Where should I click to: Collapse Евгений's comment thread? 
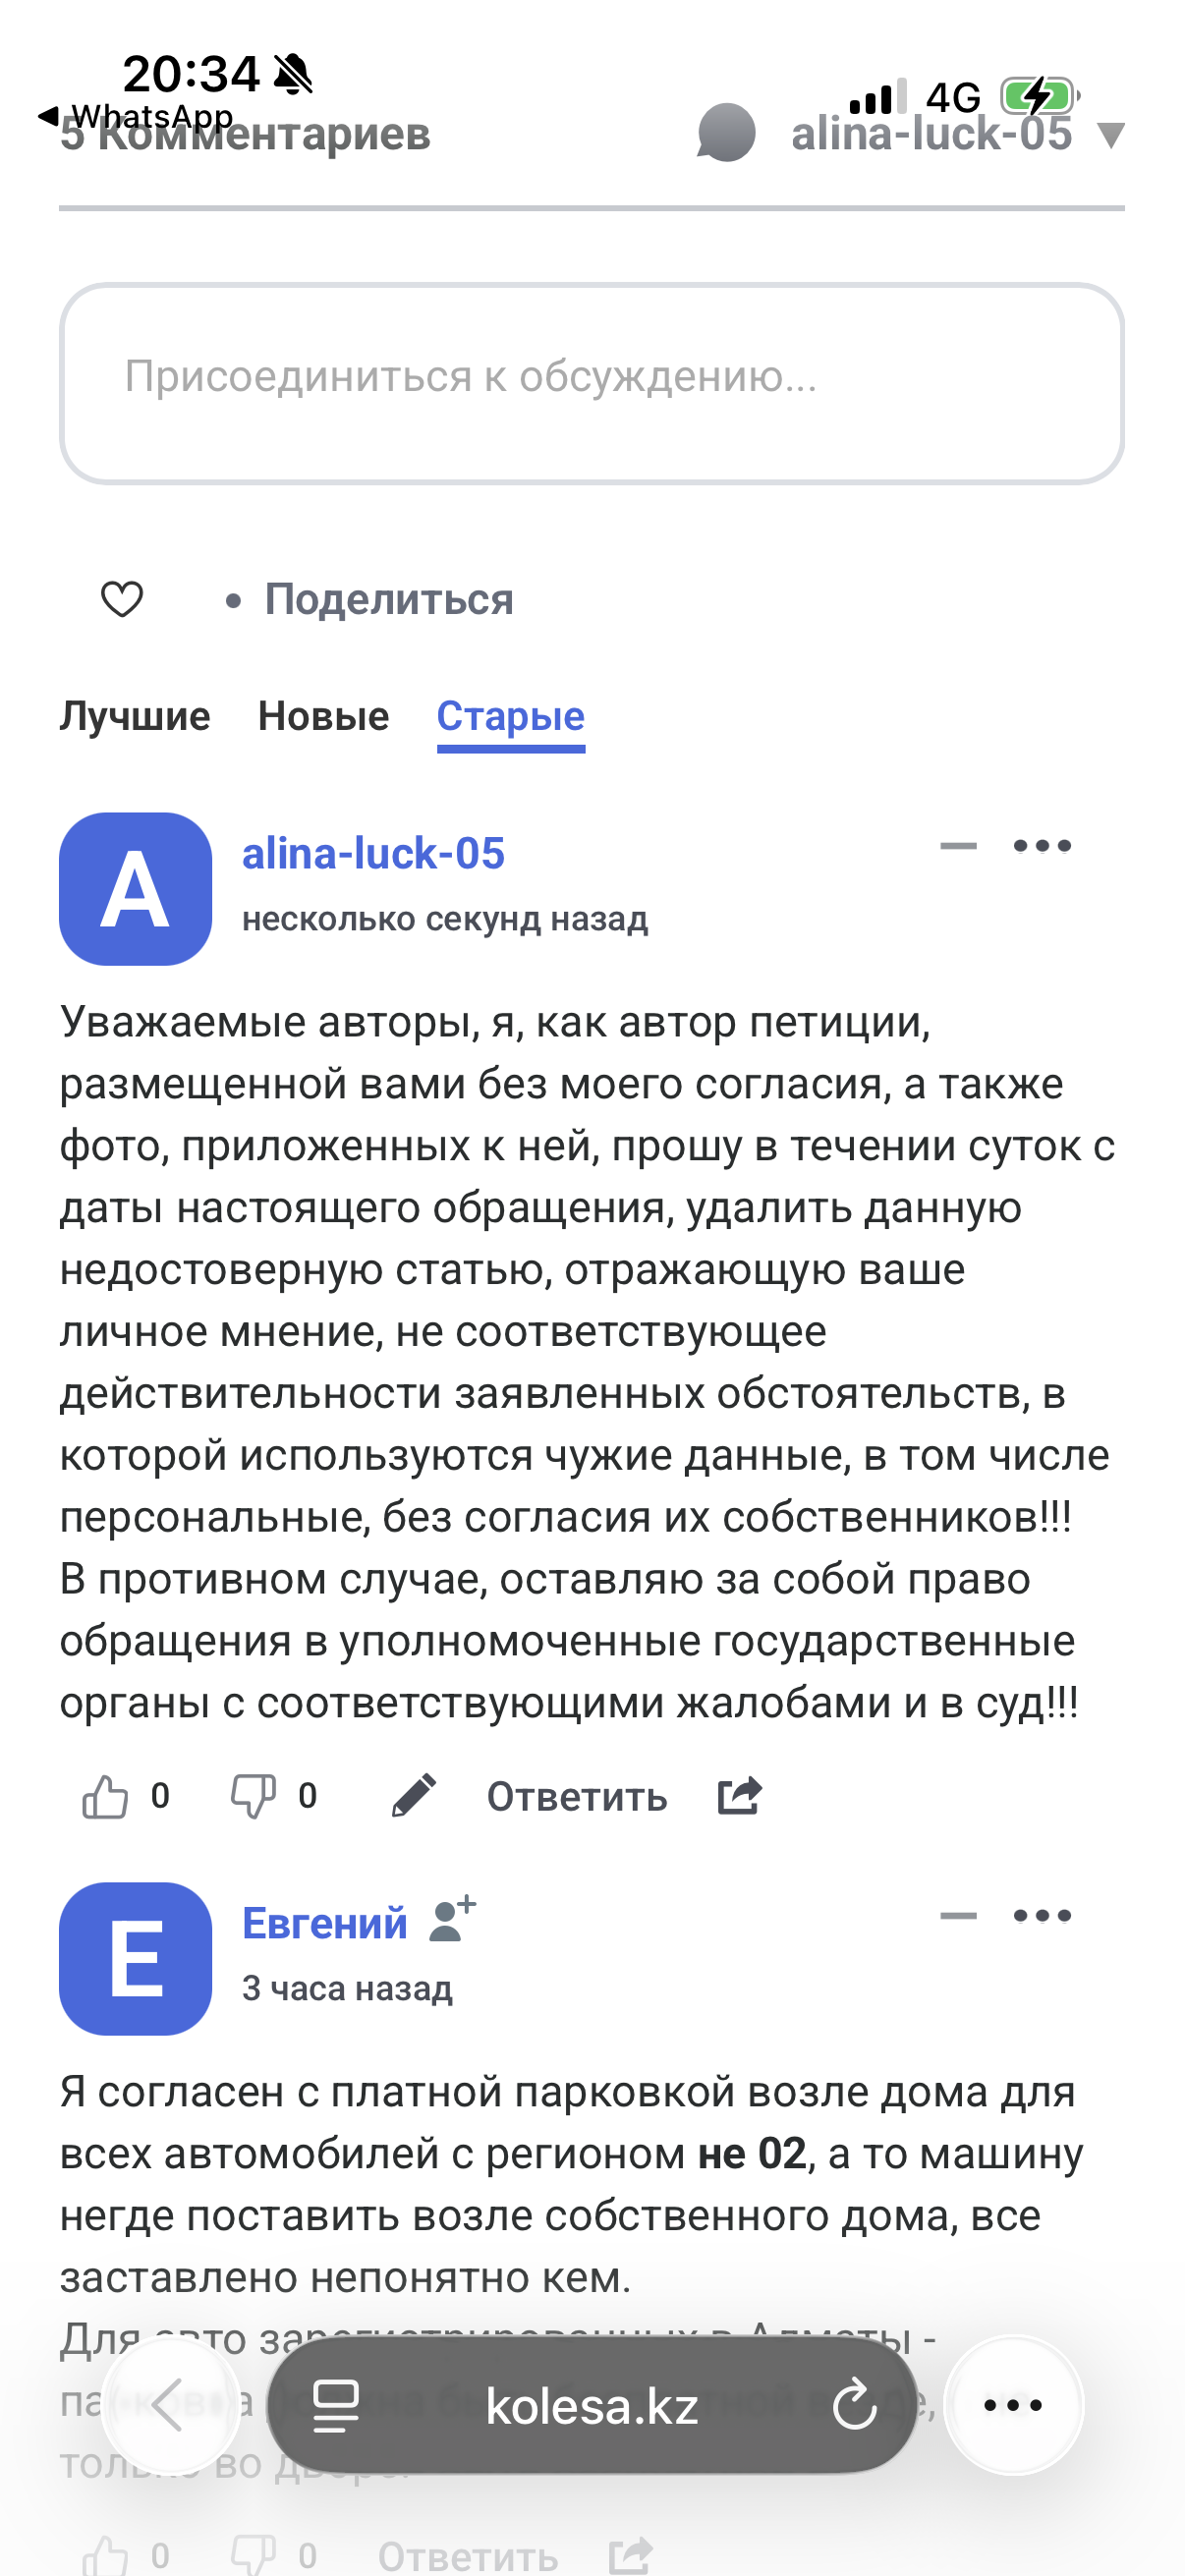pos(958,1916)
